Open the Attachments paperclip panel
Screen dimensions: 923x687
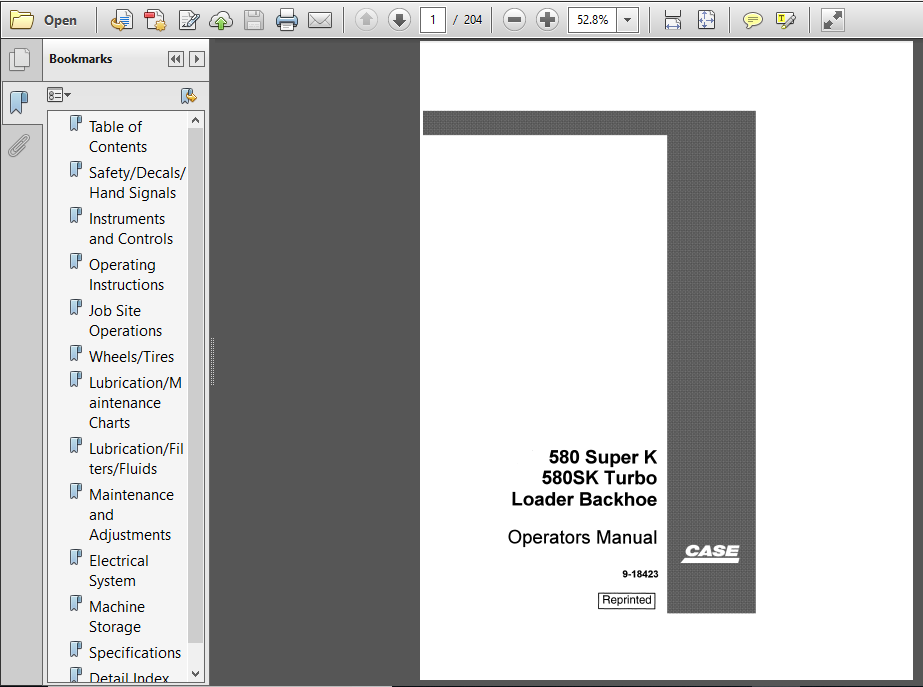coord(19,145)
